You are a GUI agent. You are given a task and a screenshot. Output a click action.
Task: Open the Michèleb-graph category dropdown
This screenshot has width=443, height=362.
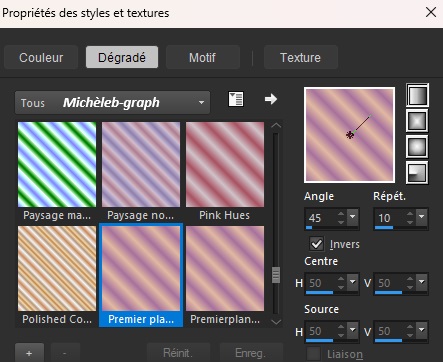(x=112, y=103)
